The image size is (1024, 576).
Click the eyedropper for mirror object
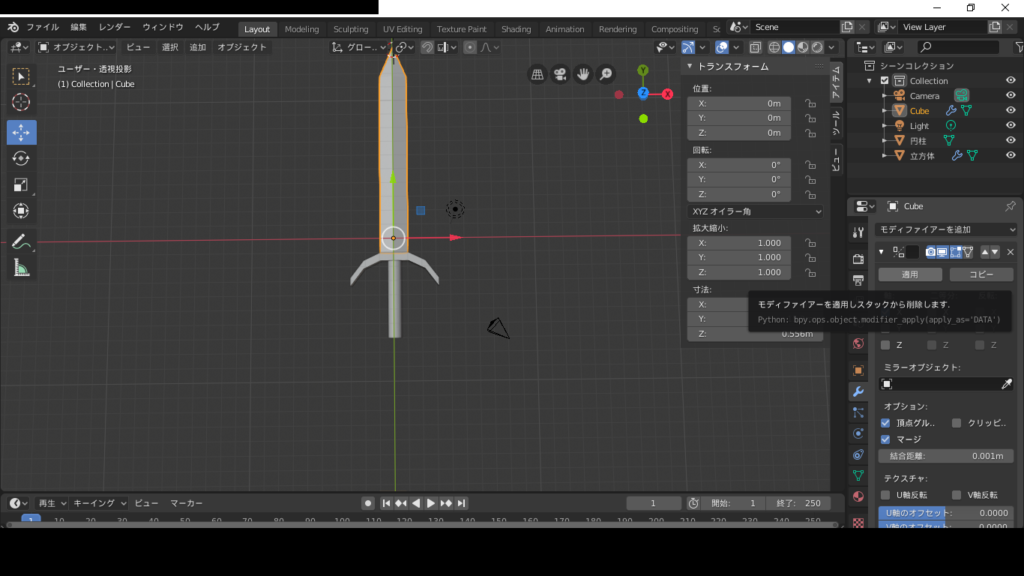tap(1007, 384)
